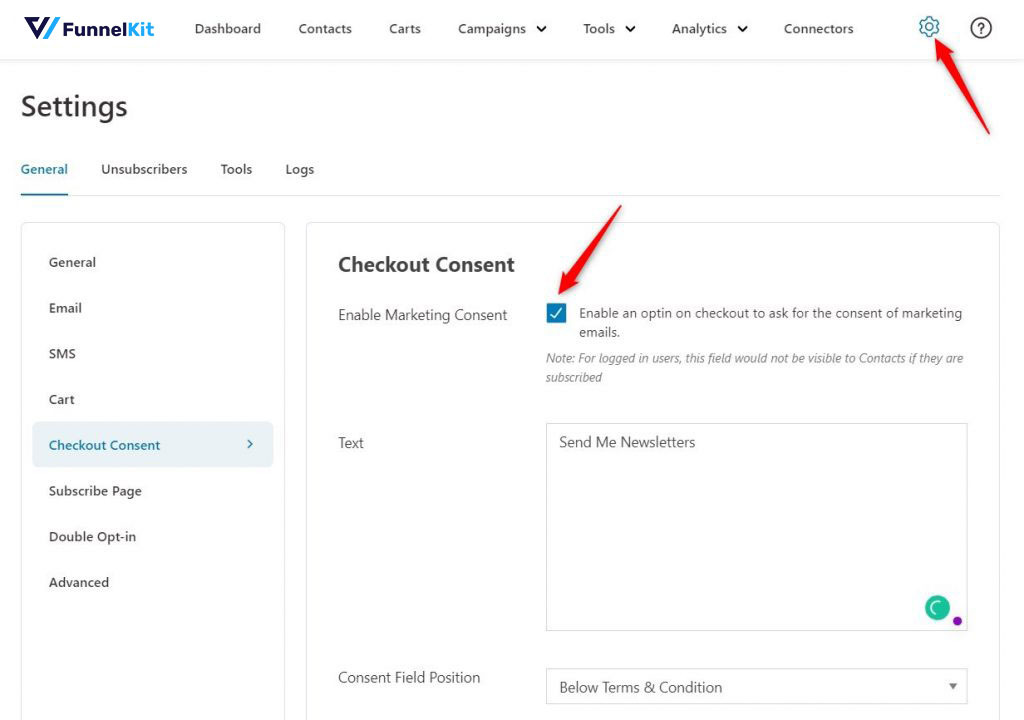Go to Contacts in the top navigation

325,29
